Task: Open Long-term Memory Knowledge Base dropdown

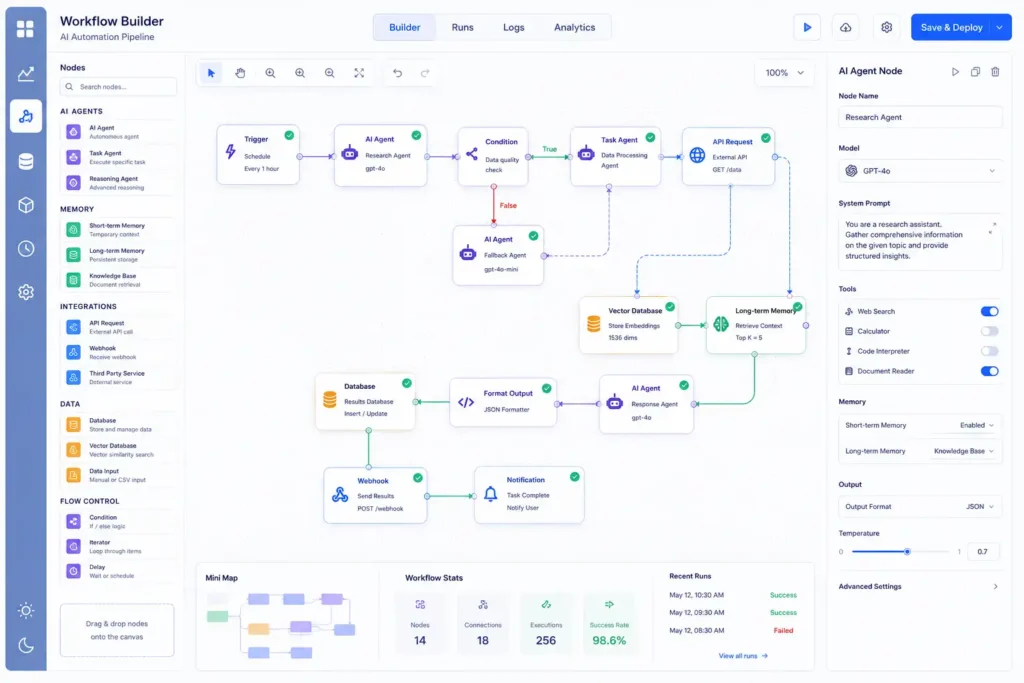Action: [964, 451]
